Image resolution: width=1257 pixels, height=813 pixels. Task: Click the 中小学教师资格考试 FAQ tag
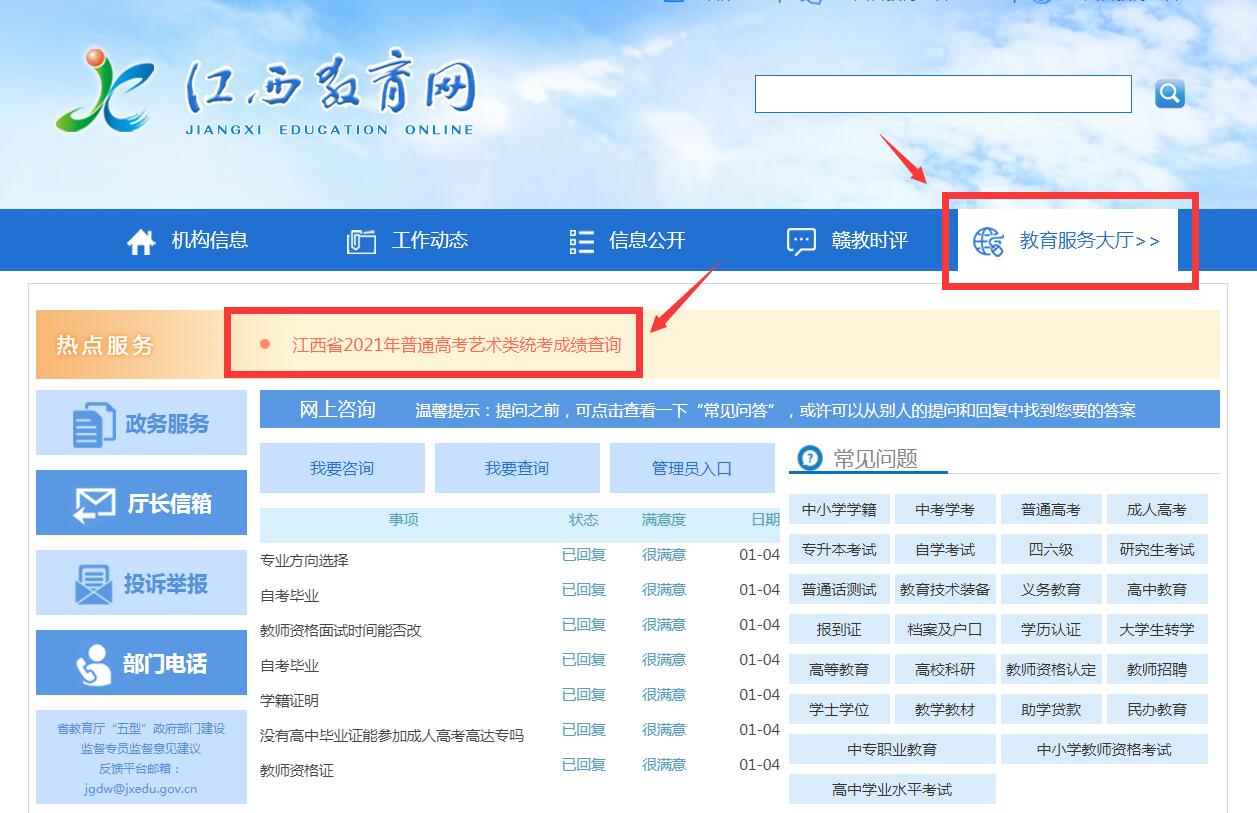[x=1104, y=749]
